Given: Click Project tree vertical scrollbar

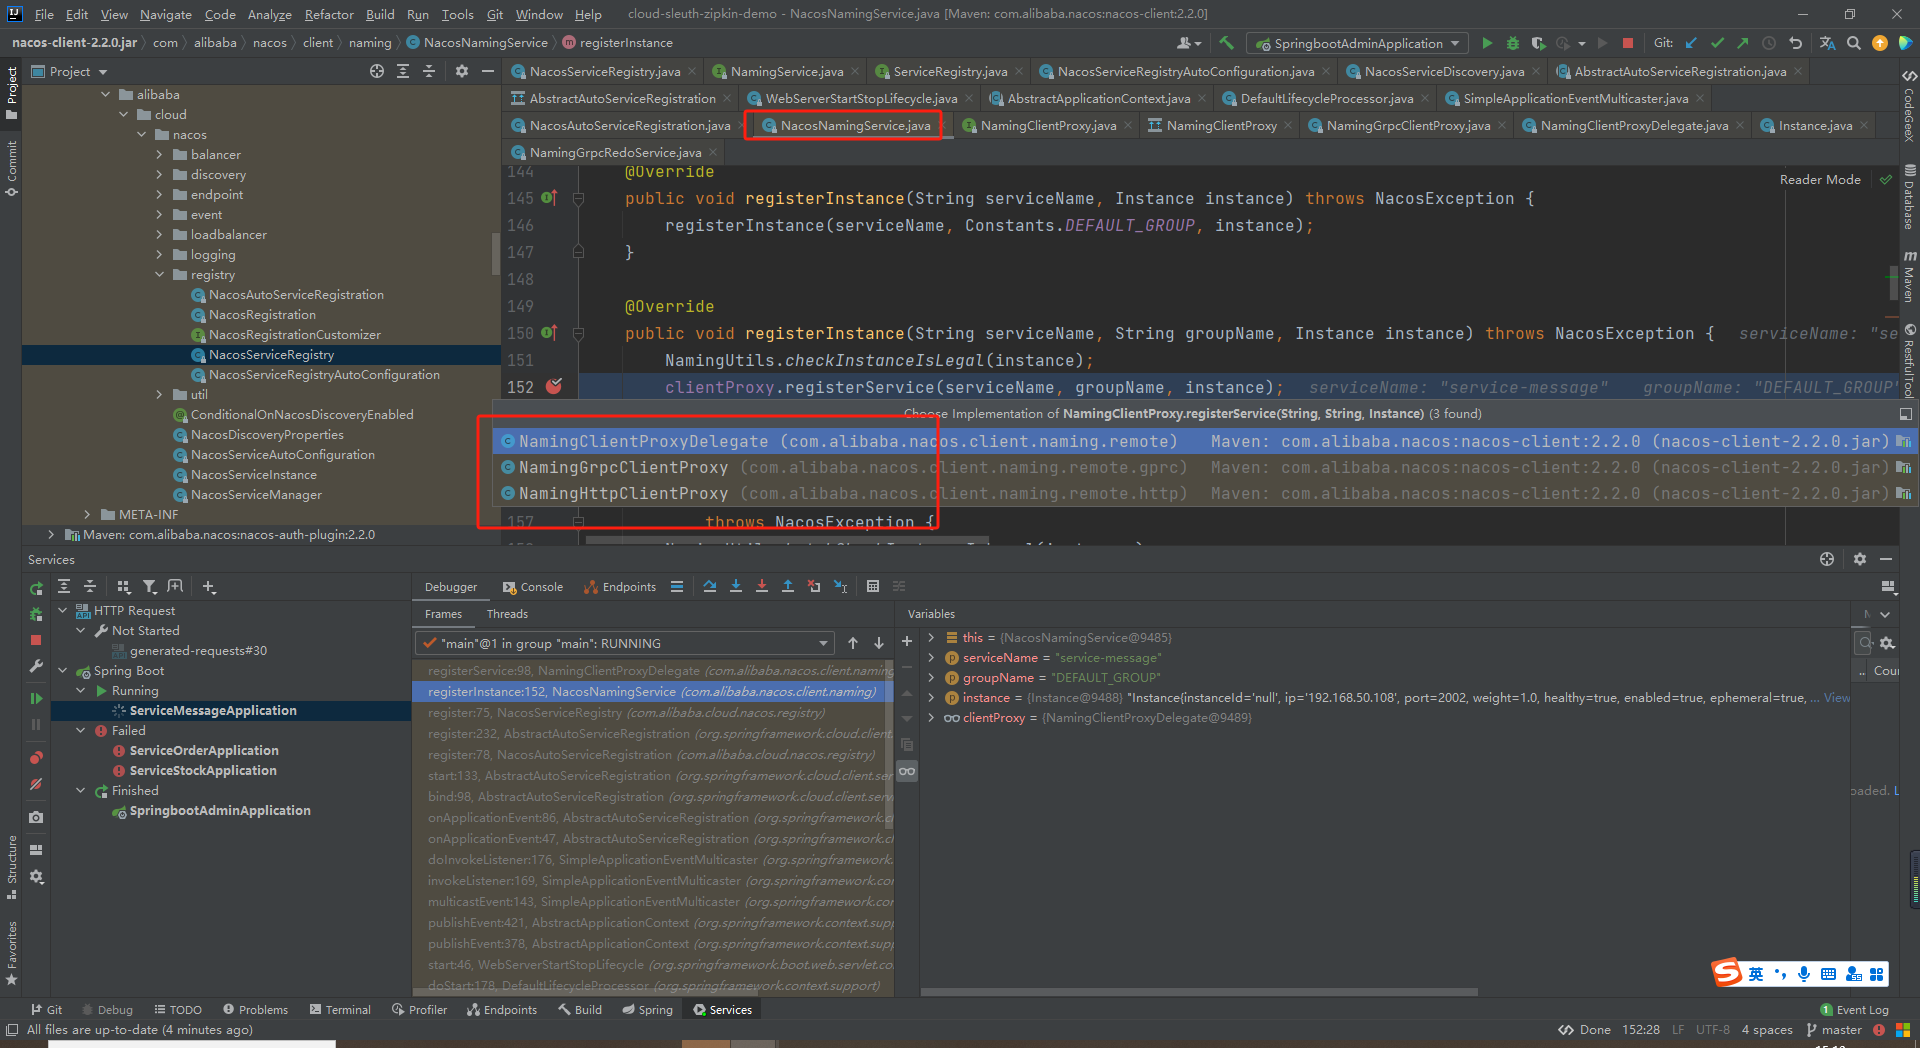Looking at the screenshot, I should click(495, 252).
